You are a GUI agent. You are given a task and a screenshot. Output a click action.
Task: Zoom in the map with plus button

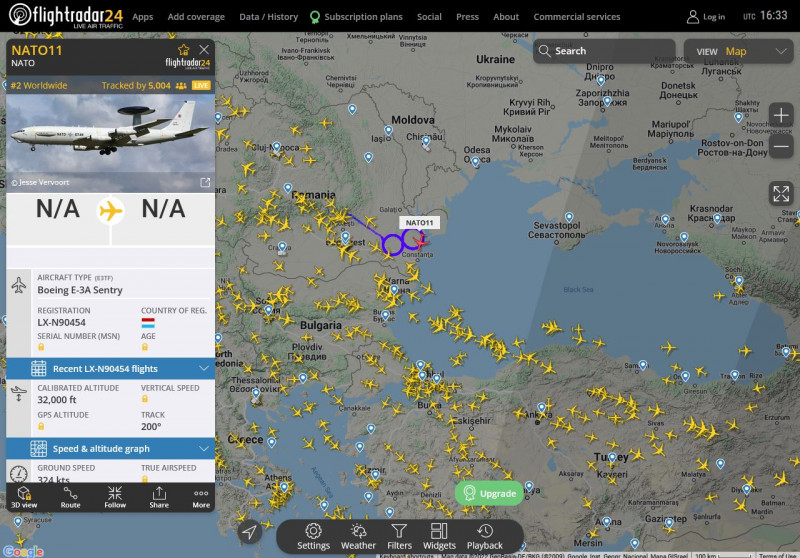coord(781,115)
